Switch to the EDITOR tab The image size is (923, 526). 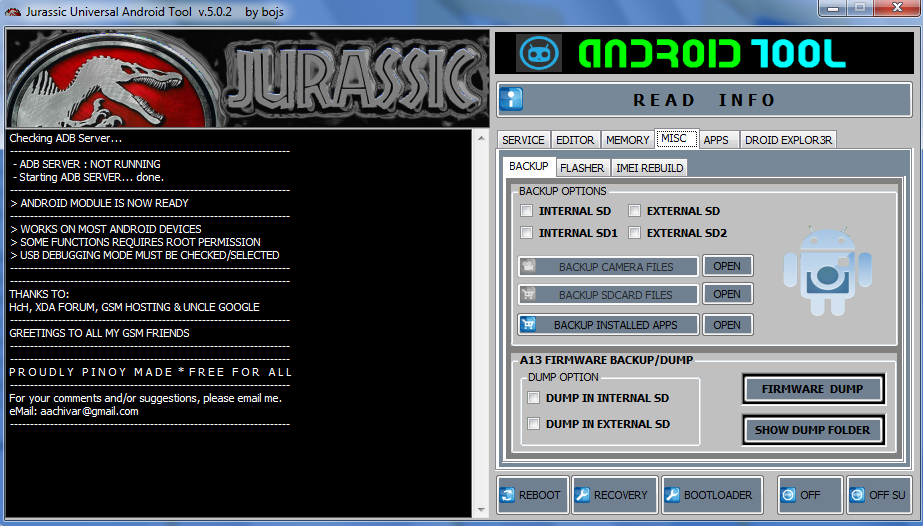coord(575,140)
